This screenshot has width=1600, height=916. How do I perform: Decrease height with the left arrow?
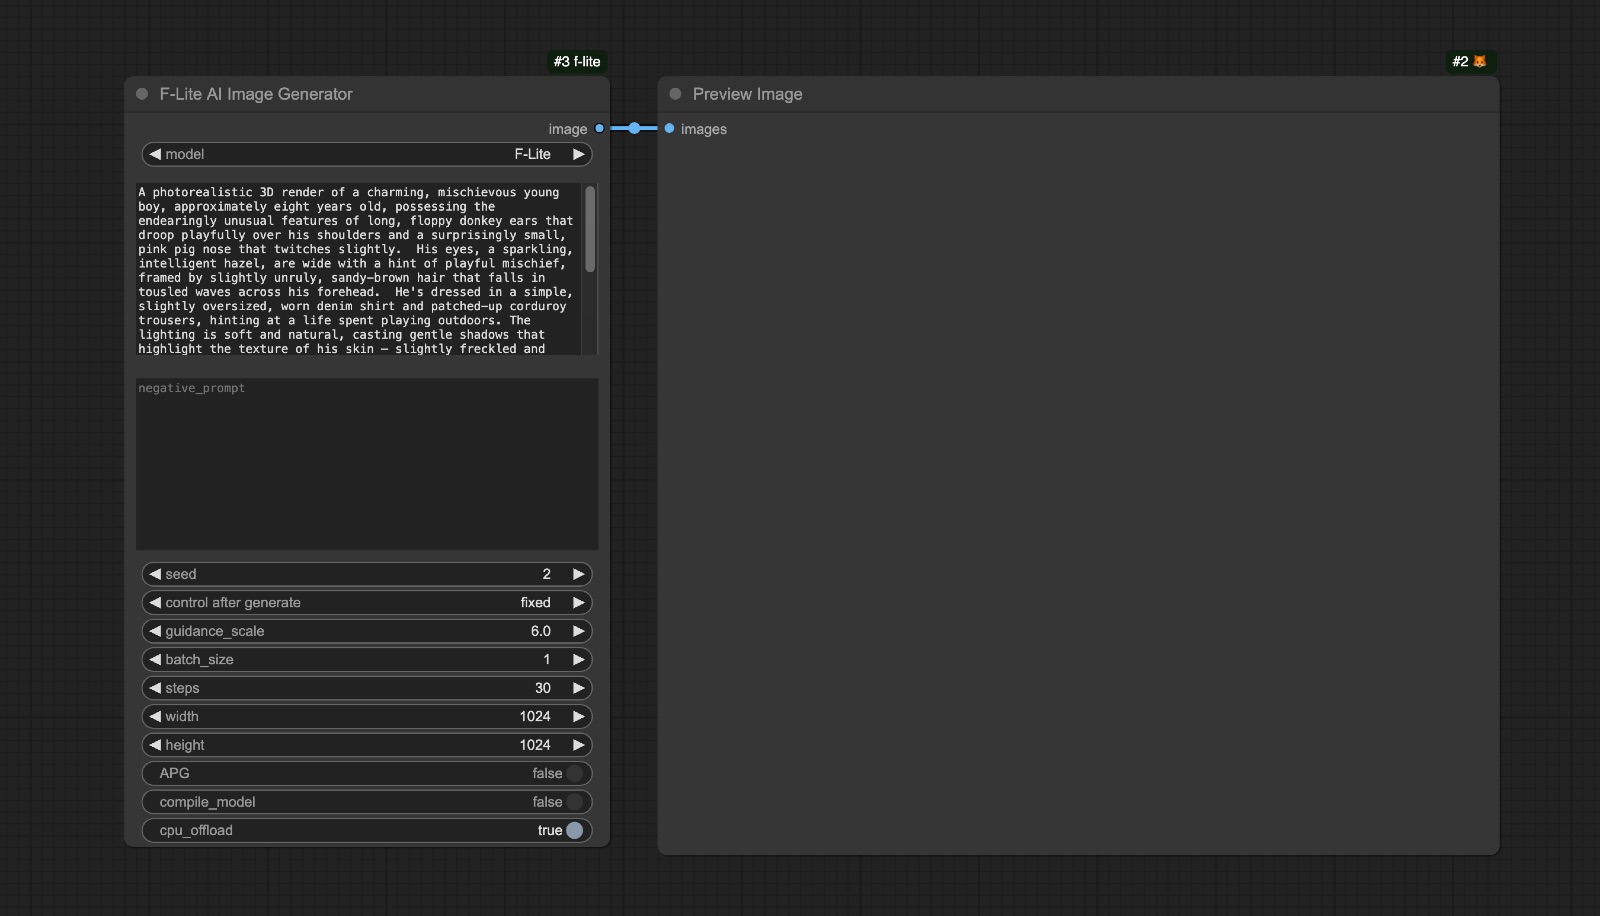click(155, 745)
